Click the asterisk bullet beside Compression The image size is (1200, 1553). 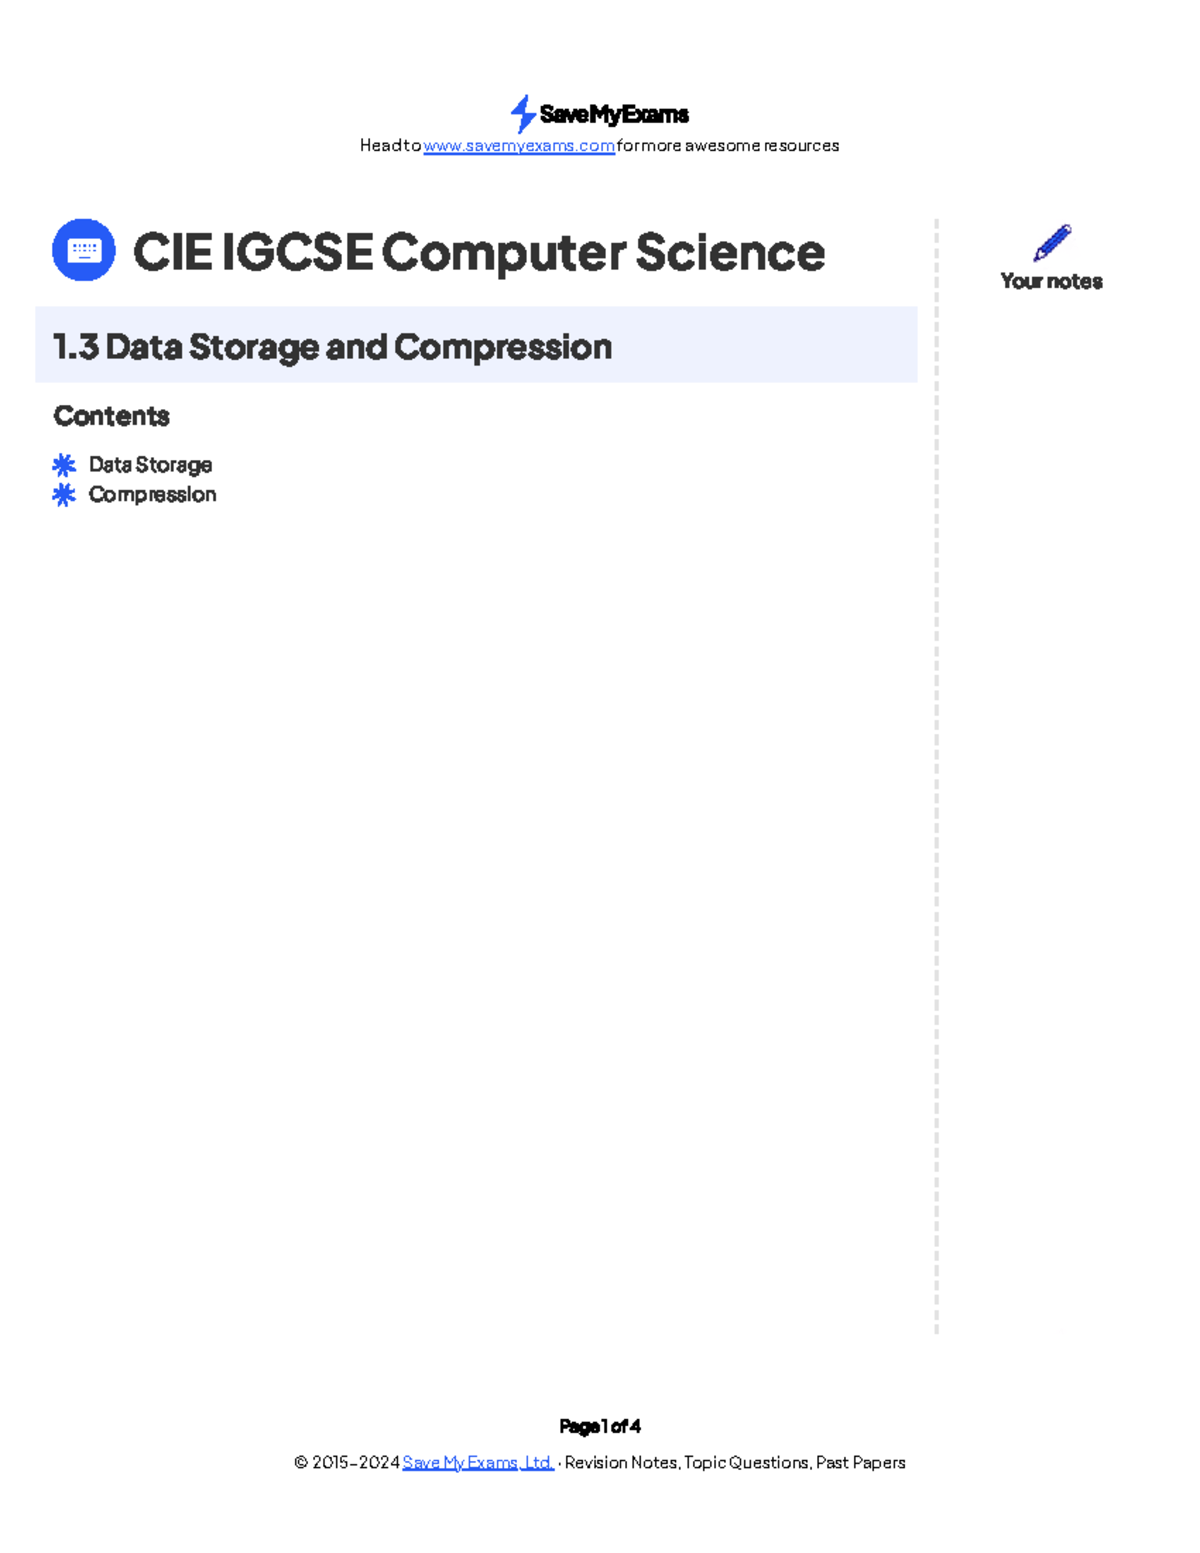[x=64, y=495]
